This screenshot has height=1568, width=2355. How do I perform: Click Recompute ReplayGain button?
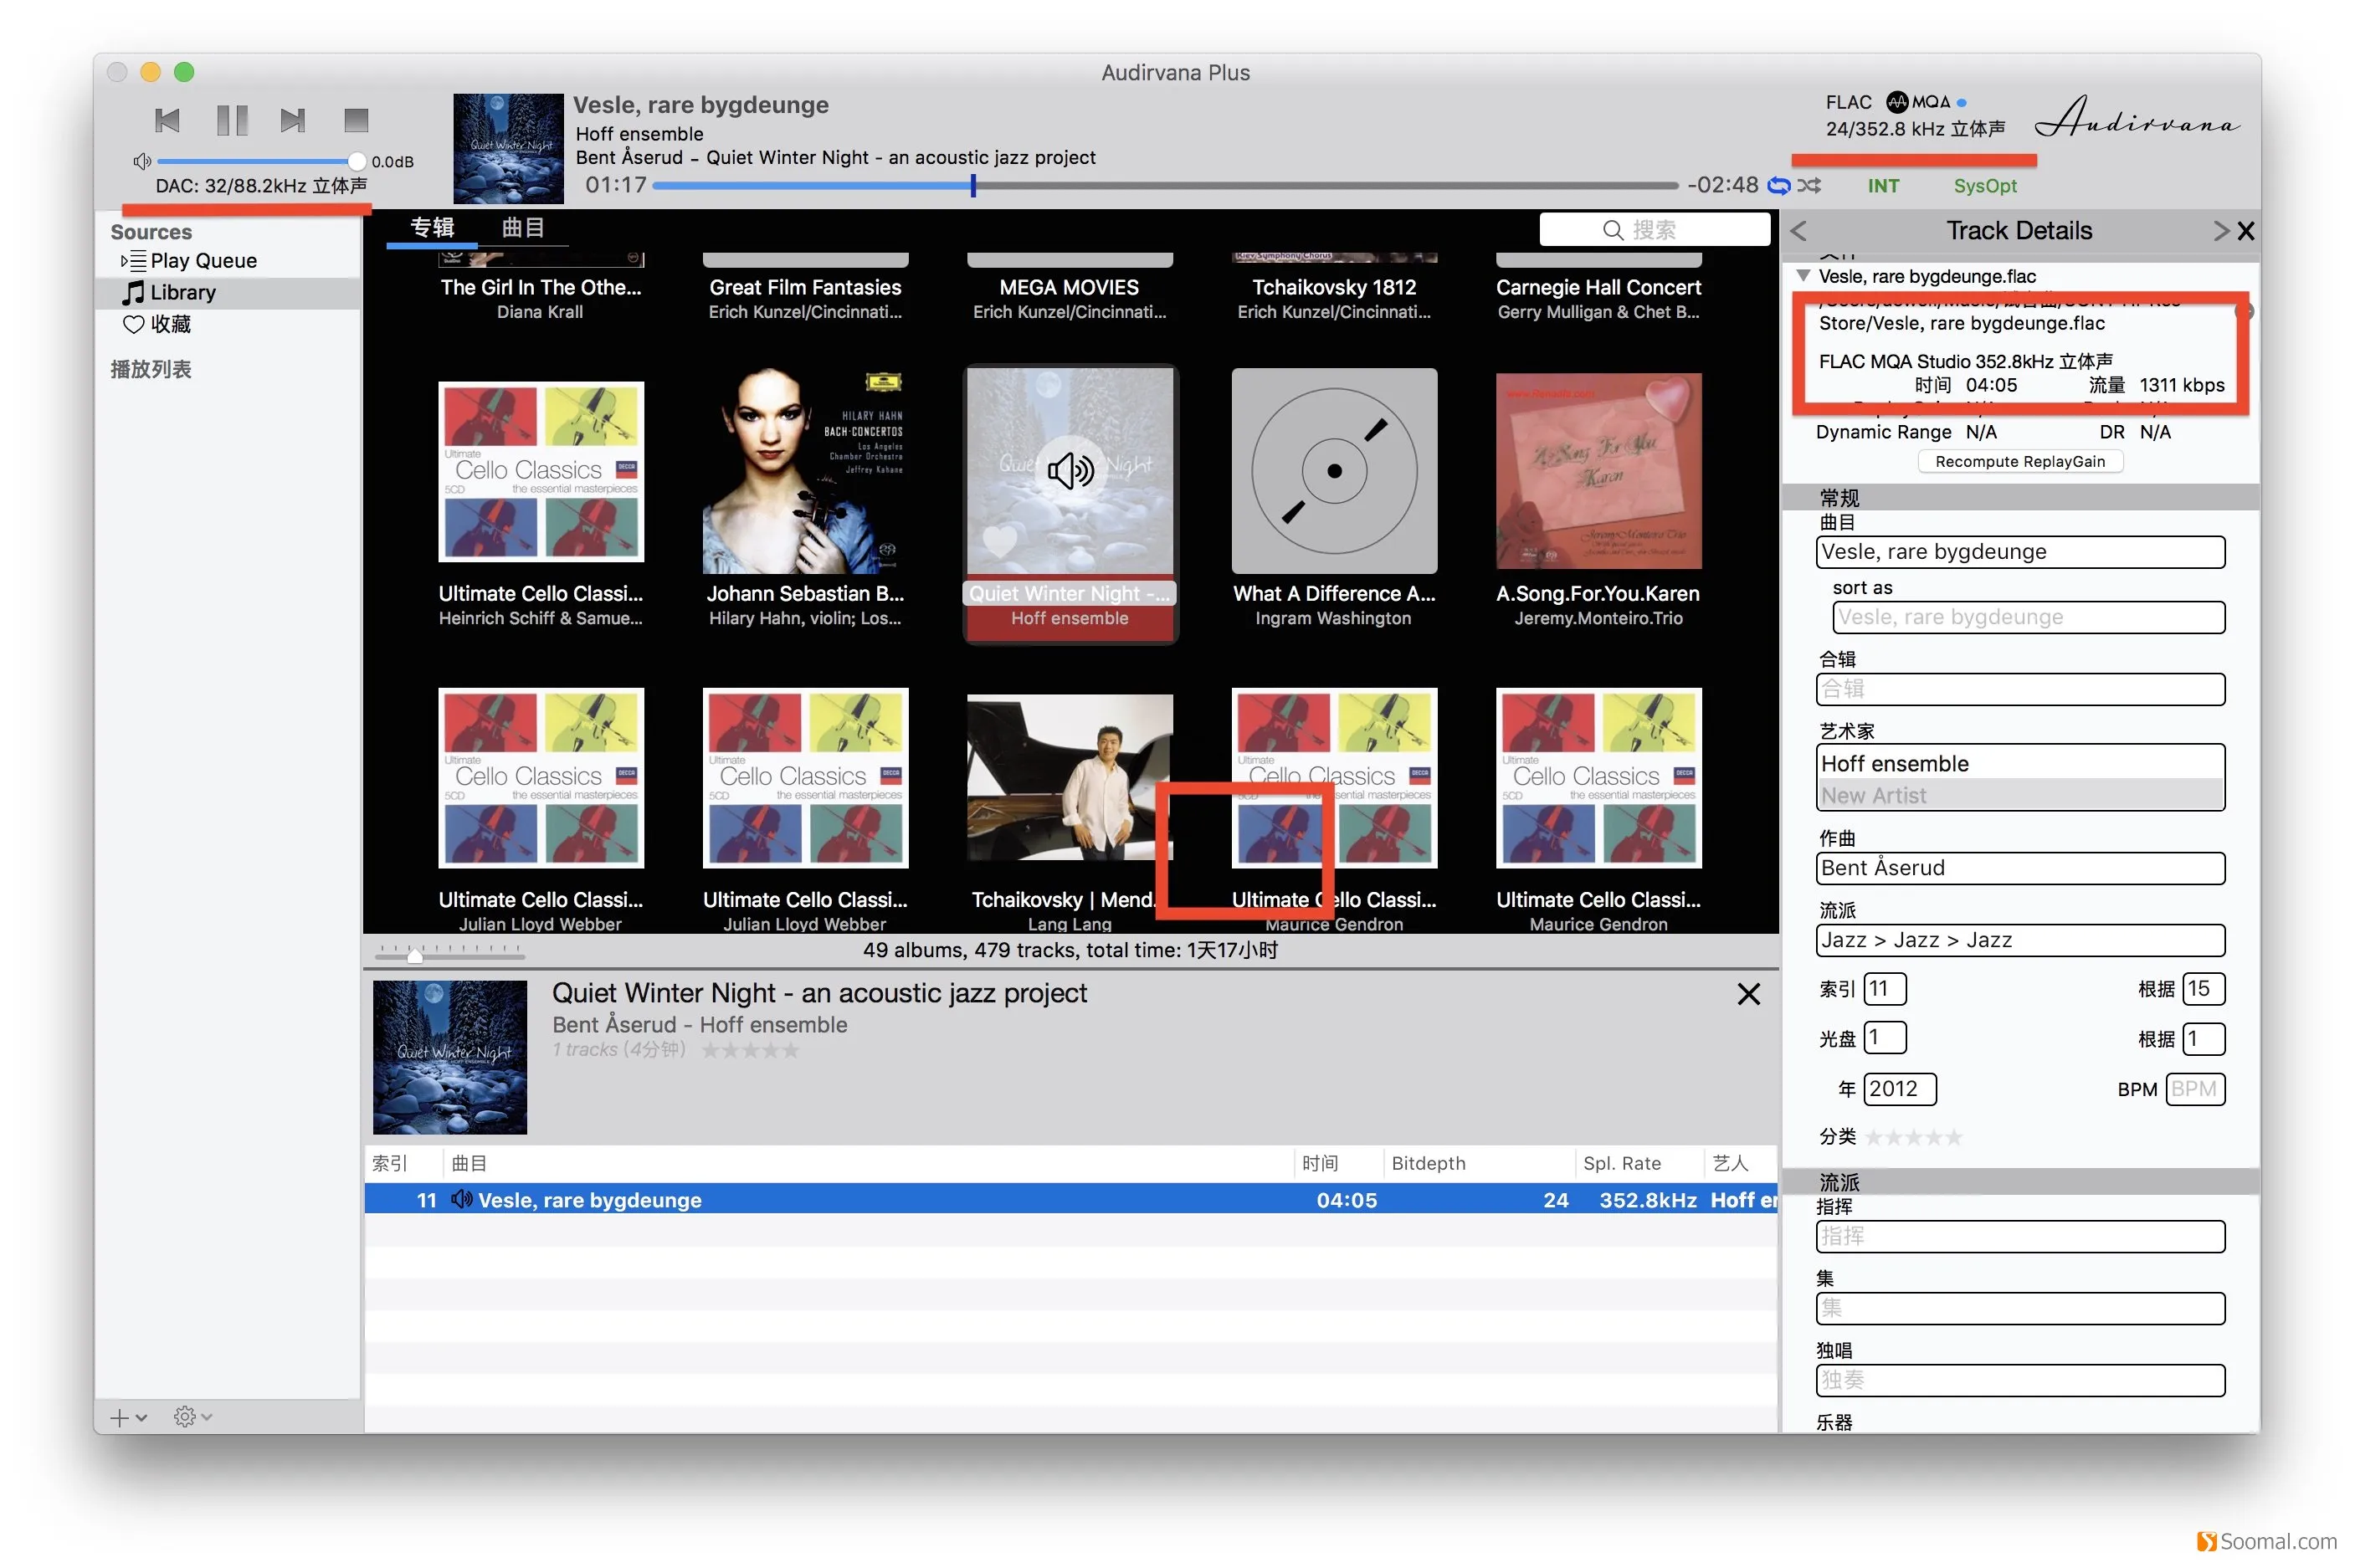click(2019, 461)
